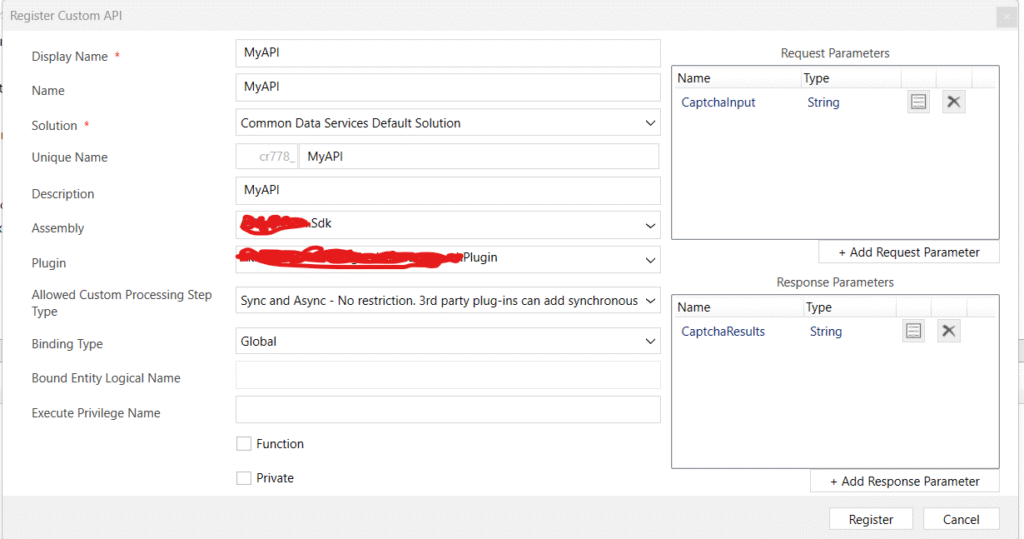
Task: Tick the Private checkbox
Action: coord(244,478)
